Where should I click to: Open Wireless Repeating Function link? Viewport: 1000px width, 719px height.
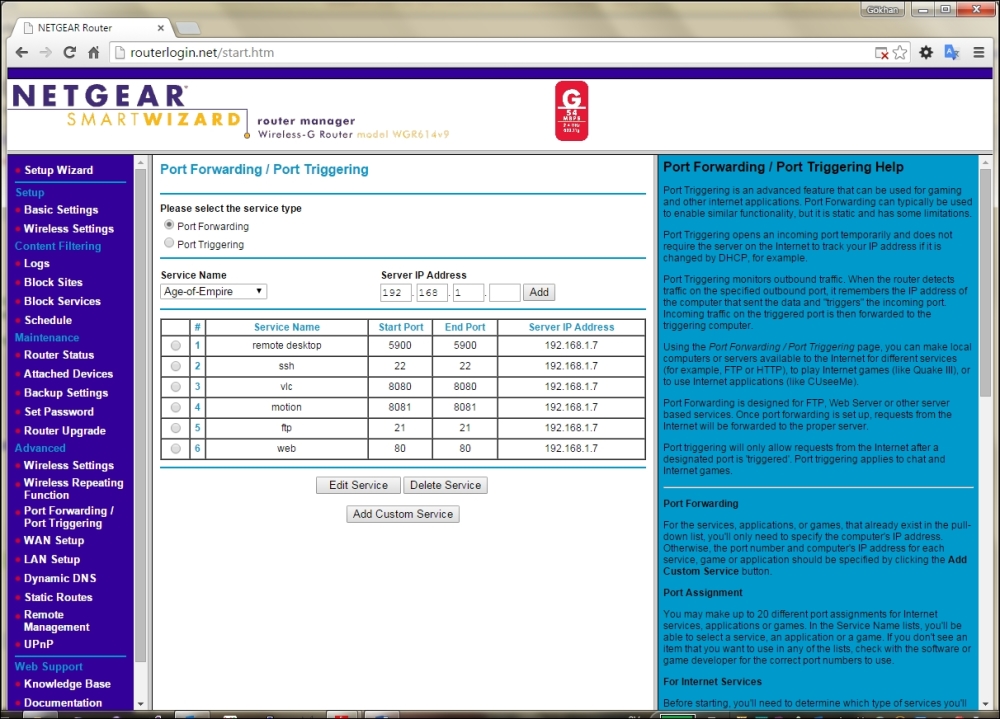[x=73, y=489]
